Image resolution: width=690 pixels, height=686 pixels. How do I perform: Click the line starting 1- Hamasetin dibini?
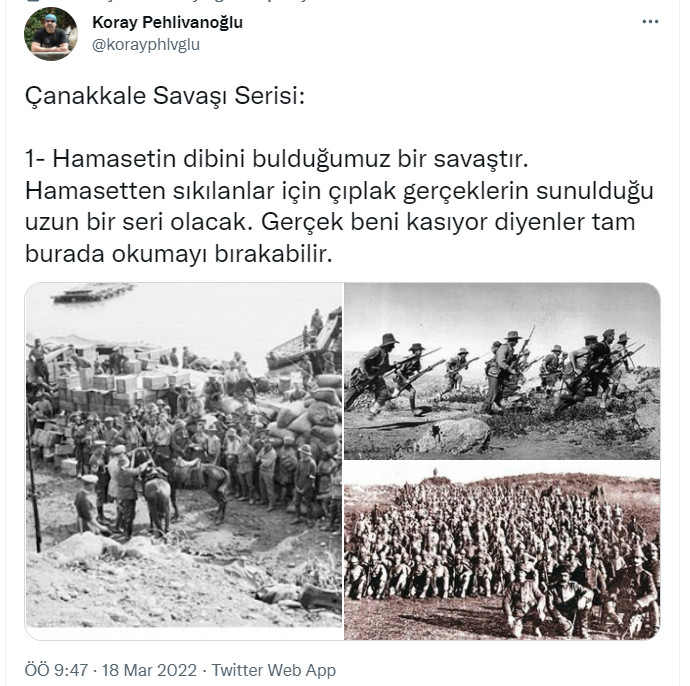point(276,158)
